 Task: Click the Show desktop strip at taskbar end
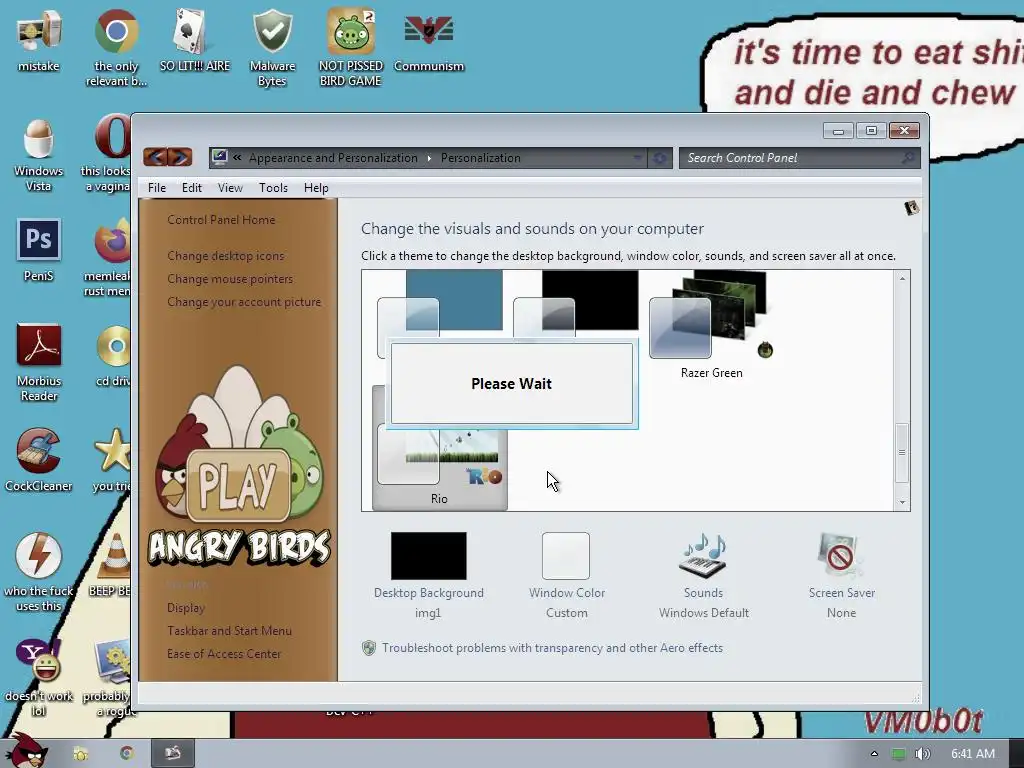click(1016, 753)
